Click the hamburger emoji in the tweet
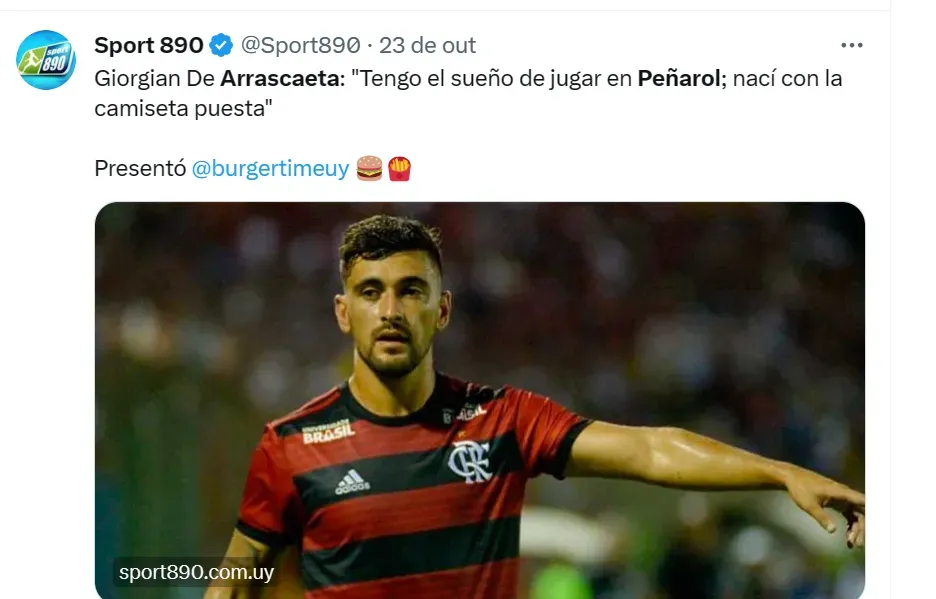 pos(369,168)
